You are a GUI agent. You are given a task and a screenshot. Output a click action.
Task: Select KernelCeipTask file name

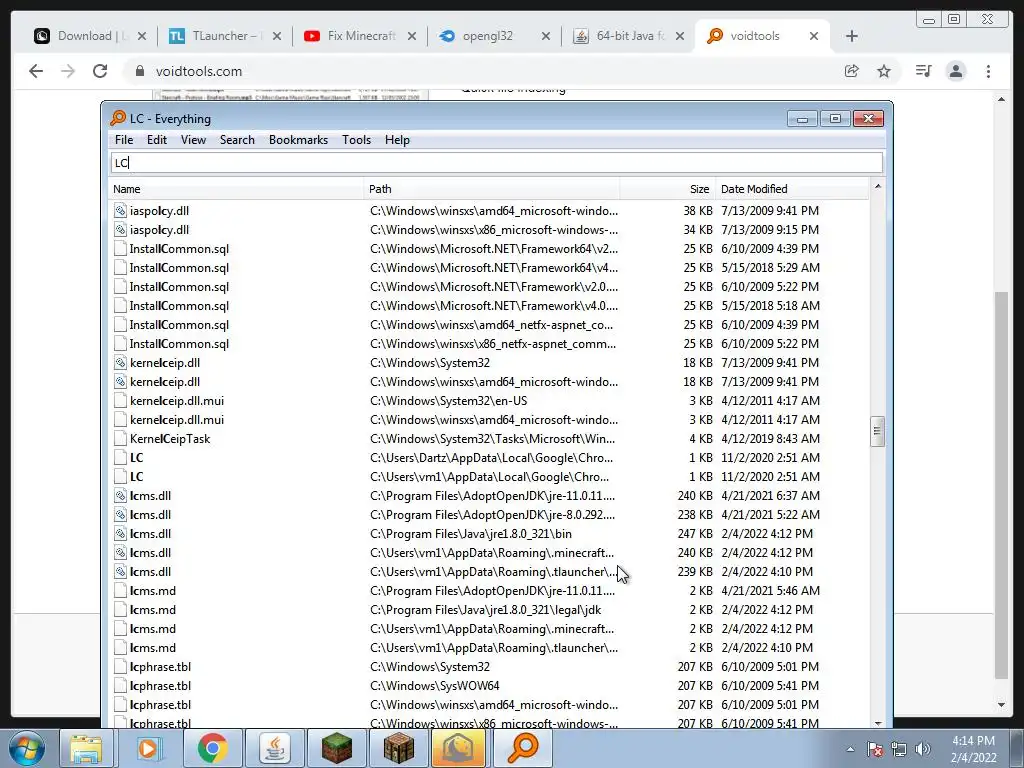170,439
